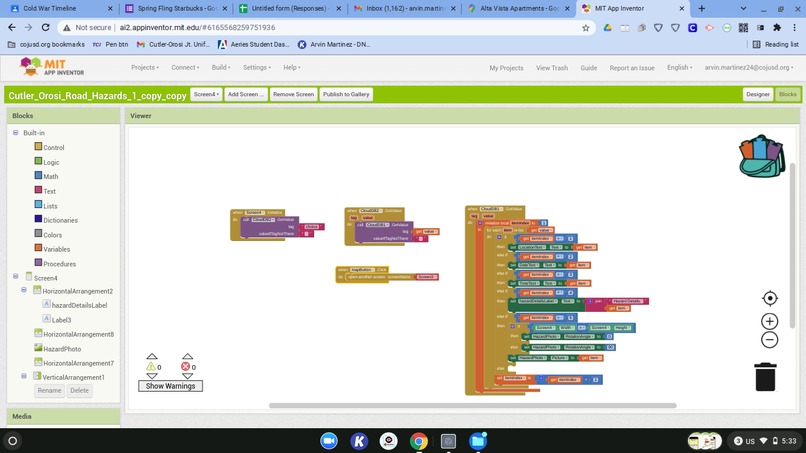Screen dimensions: 806x453
Task: Click the trash can icon
Action: 765,377
